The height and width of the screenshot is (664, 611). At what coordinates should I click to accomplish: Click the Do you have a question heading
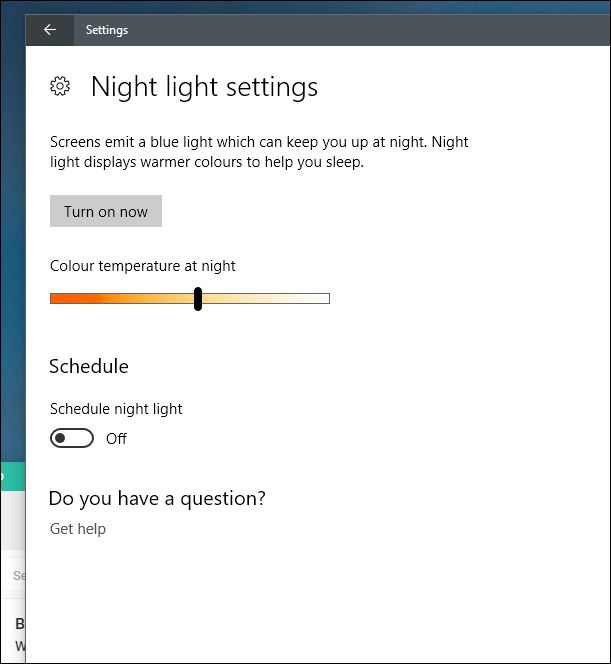tap(158, 498)
